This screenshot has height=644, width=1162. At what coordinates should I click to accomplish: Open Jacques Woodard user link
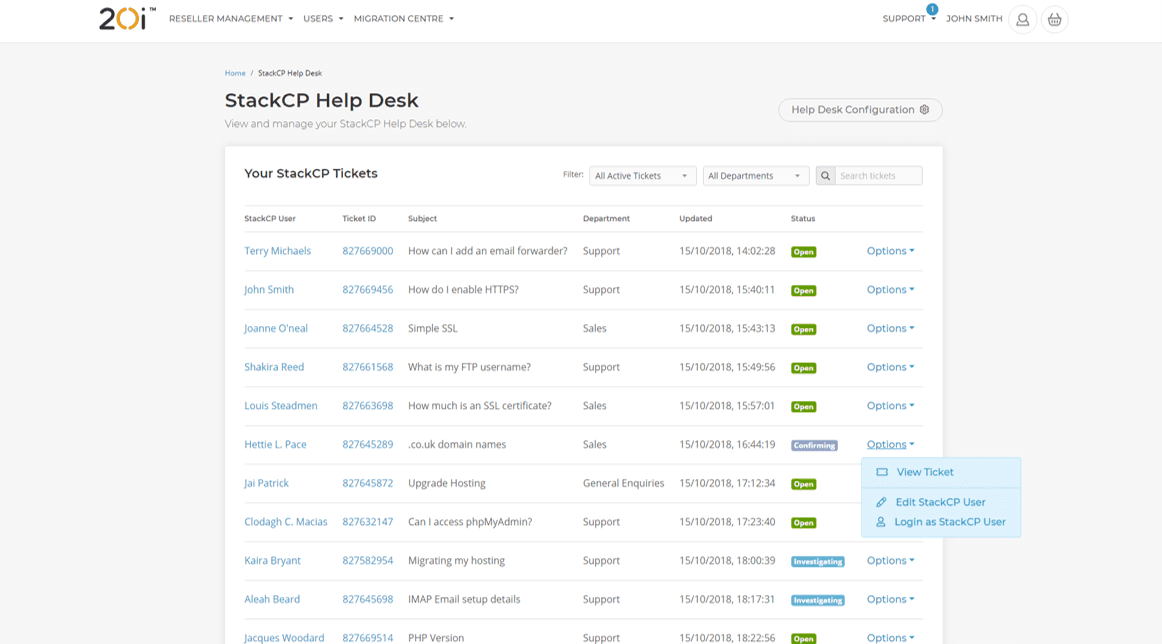[x=285, y=637]
